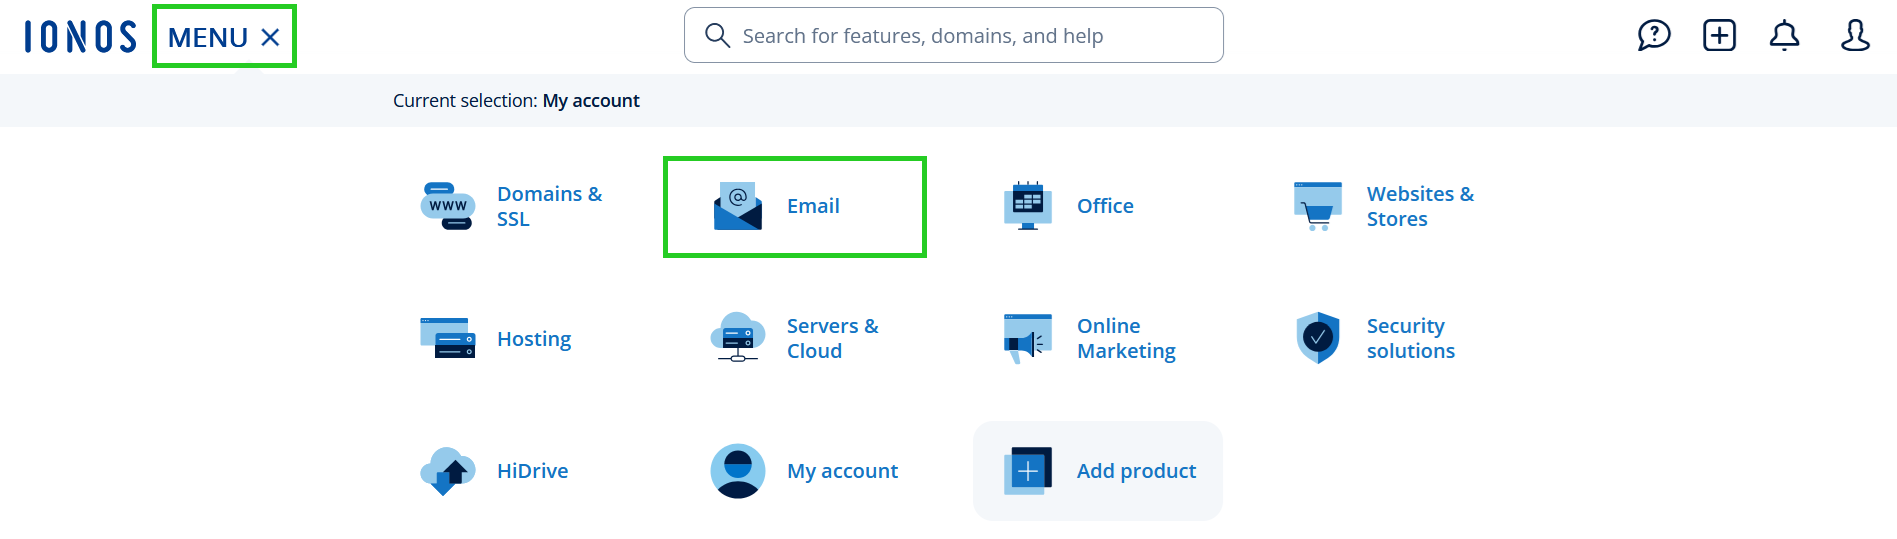
Task: Open the HiDrive menu entry
Action: 532,471
